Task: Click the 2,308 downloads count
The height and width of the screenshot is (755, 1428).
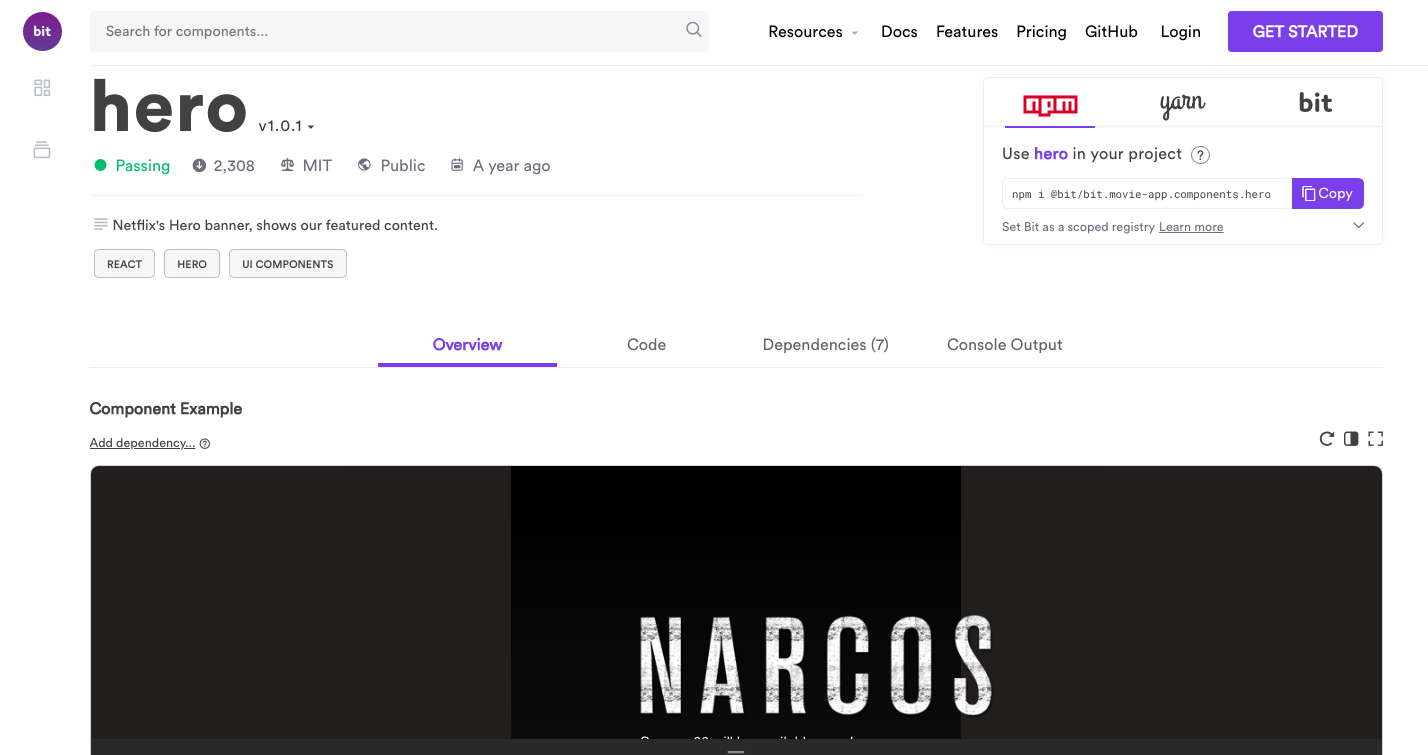Action: 234,165
